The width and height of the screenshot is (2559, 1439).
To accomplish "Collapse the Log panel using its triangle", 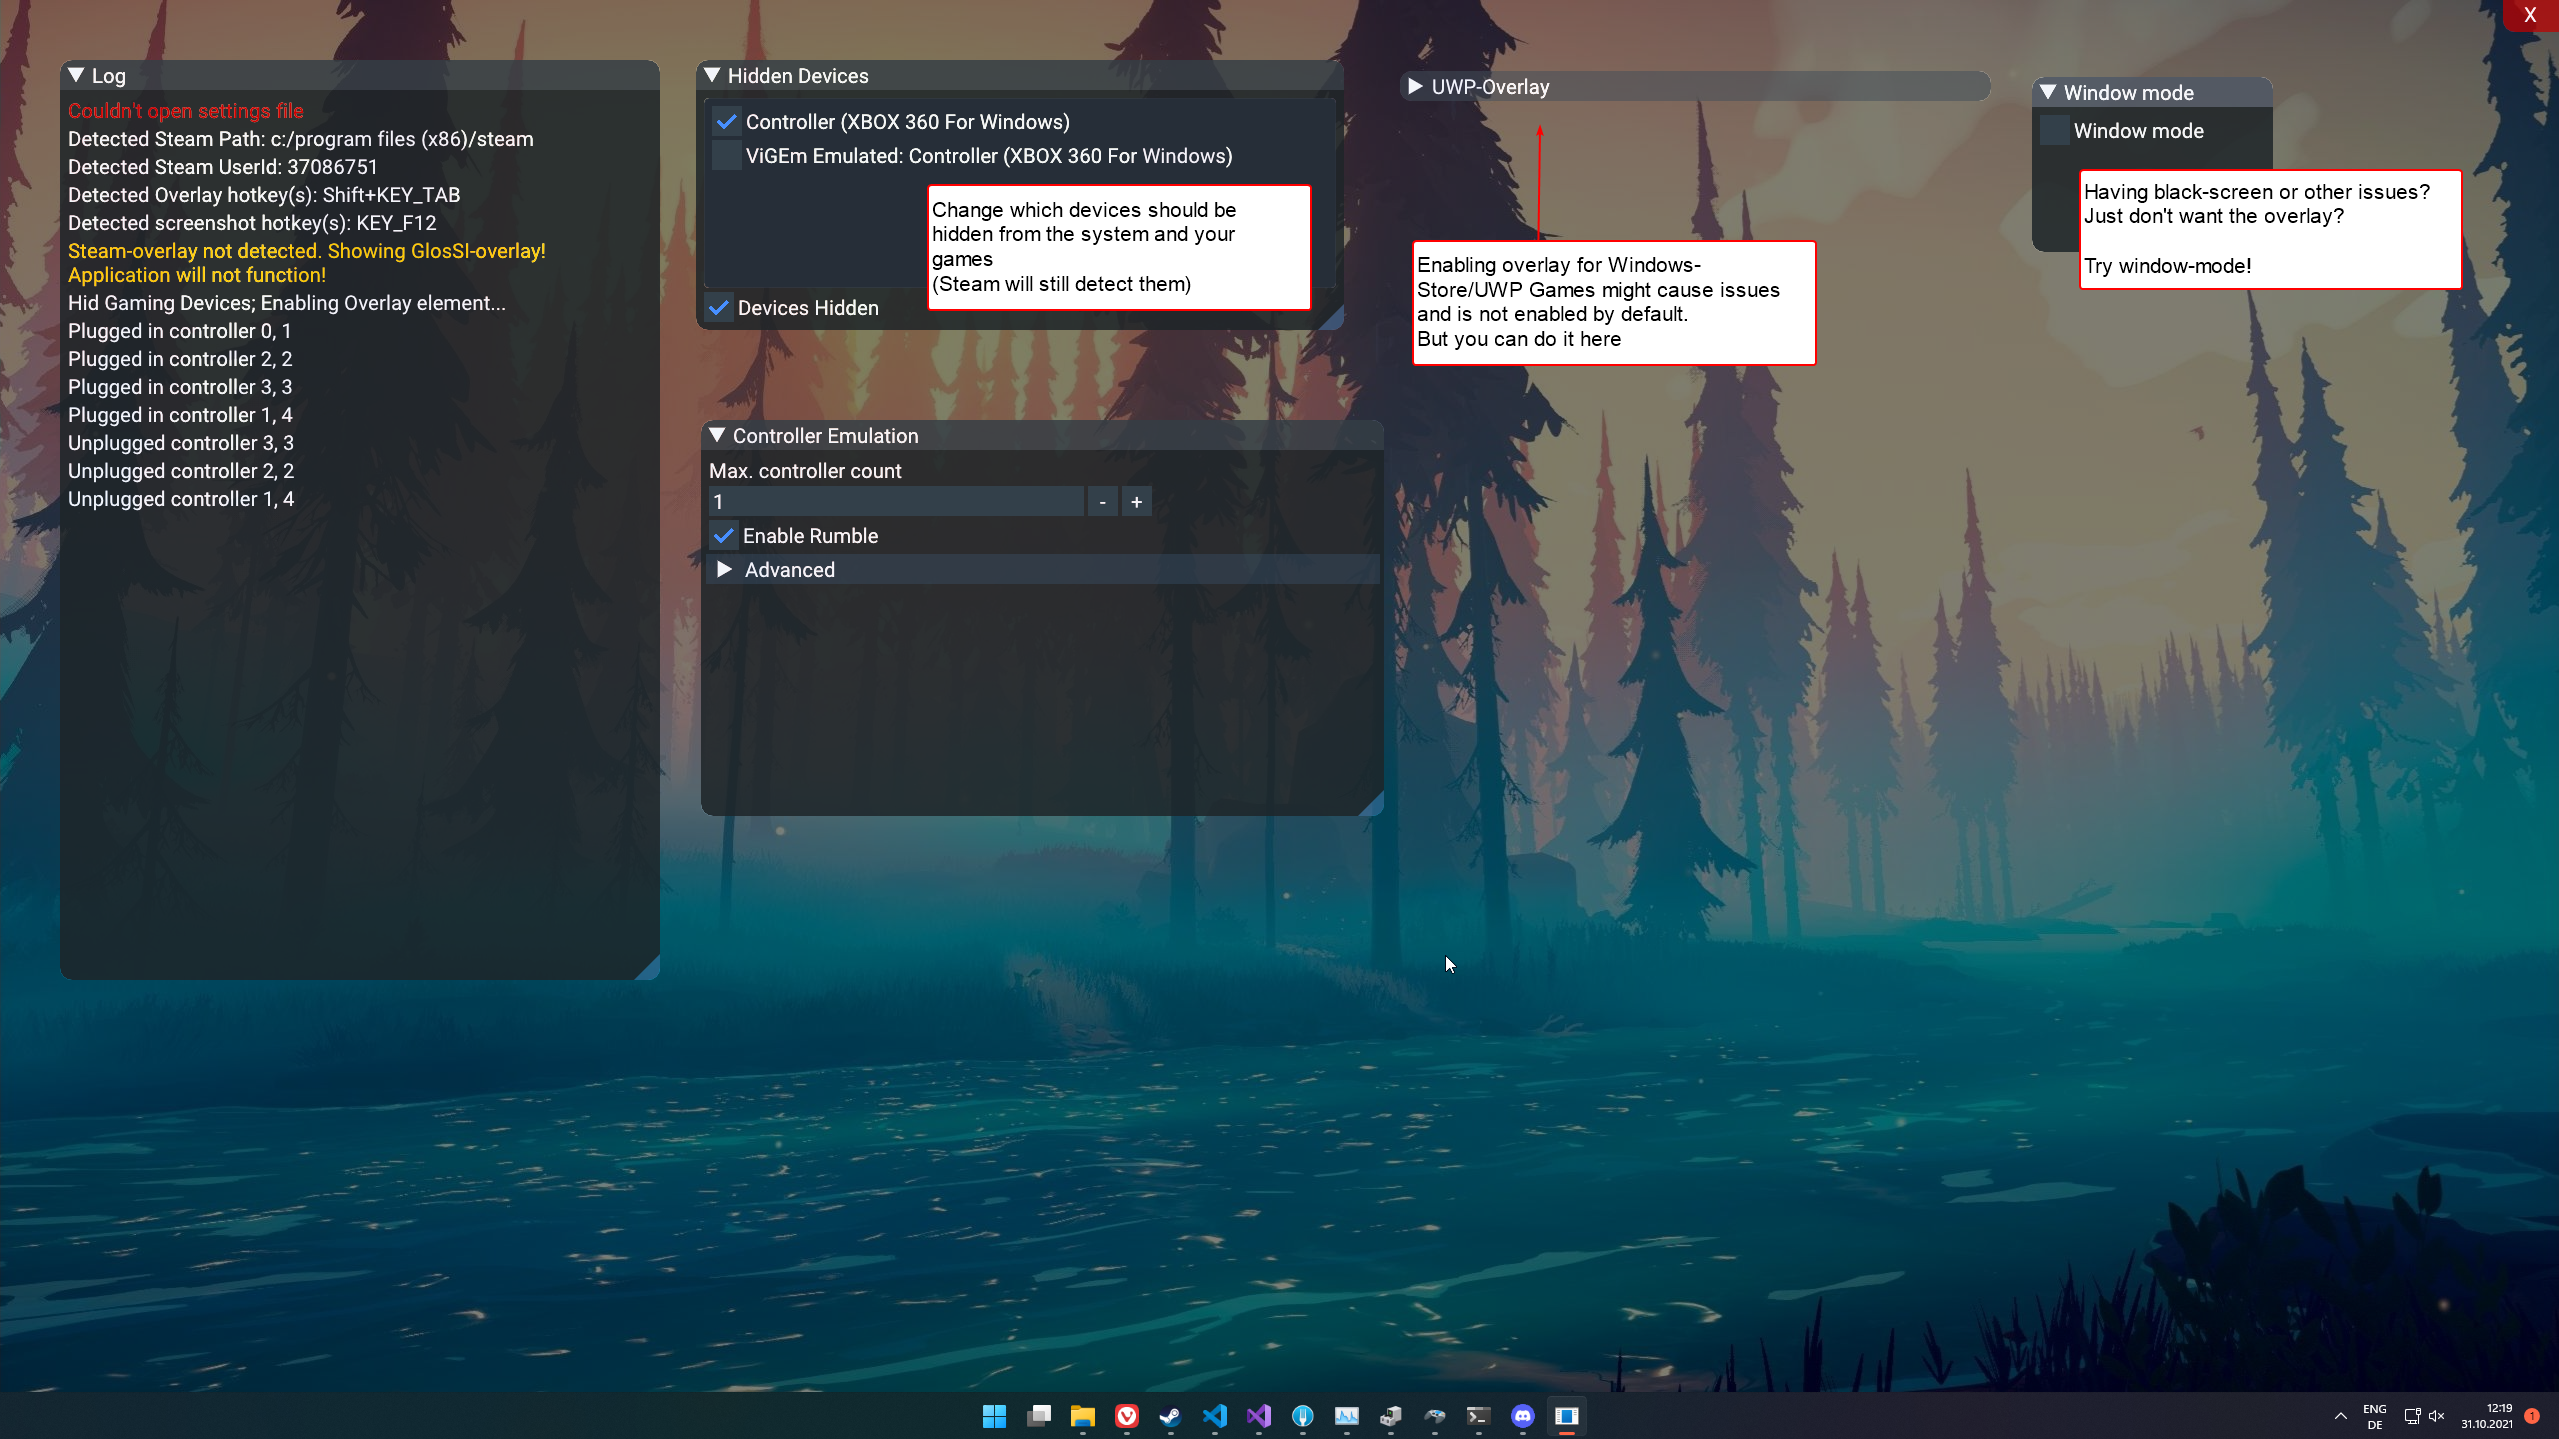I will click(x=76, y=76).
